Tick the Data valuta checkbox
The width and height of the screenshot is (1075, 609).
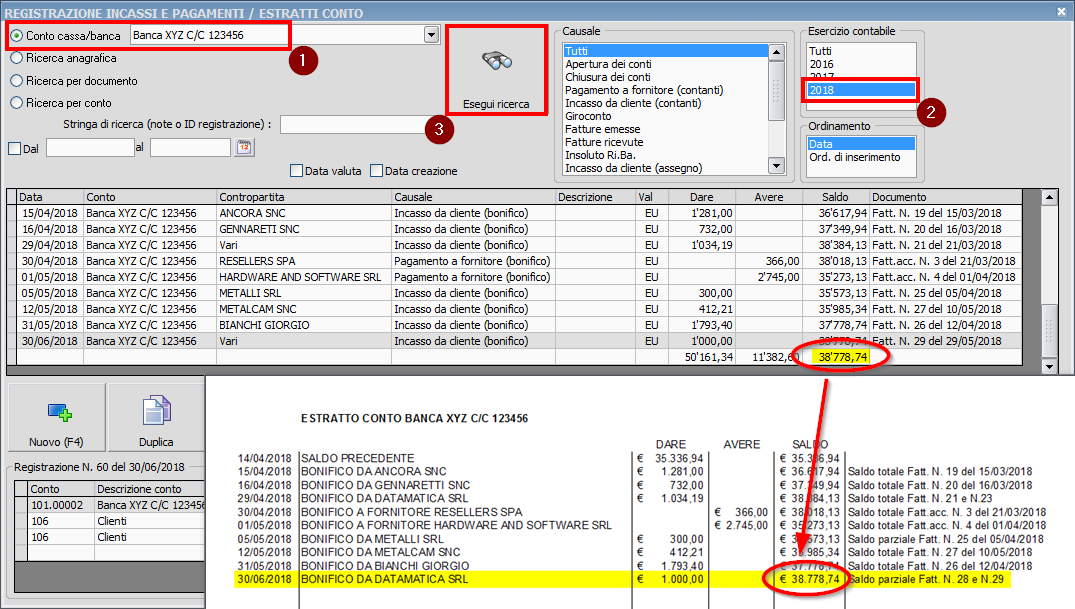point(296,171)
